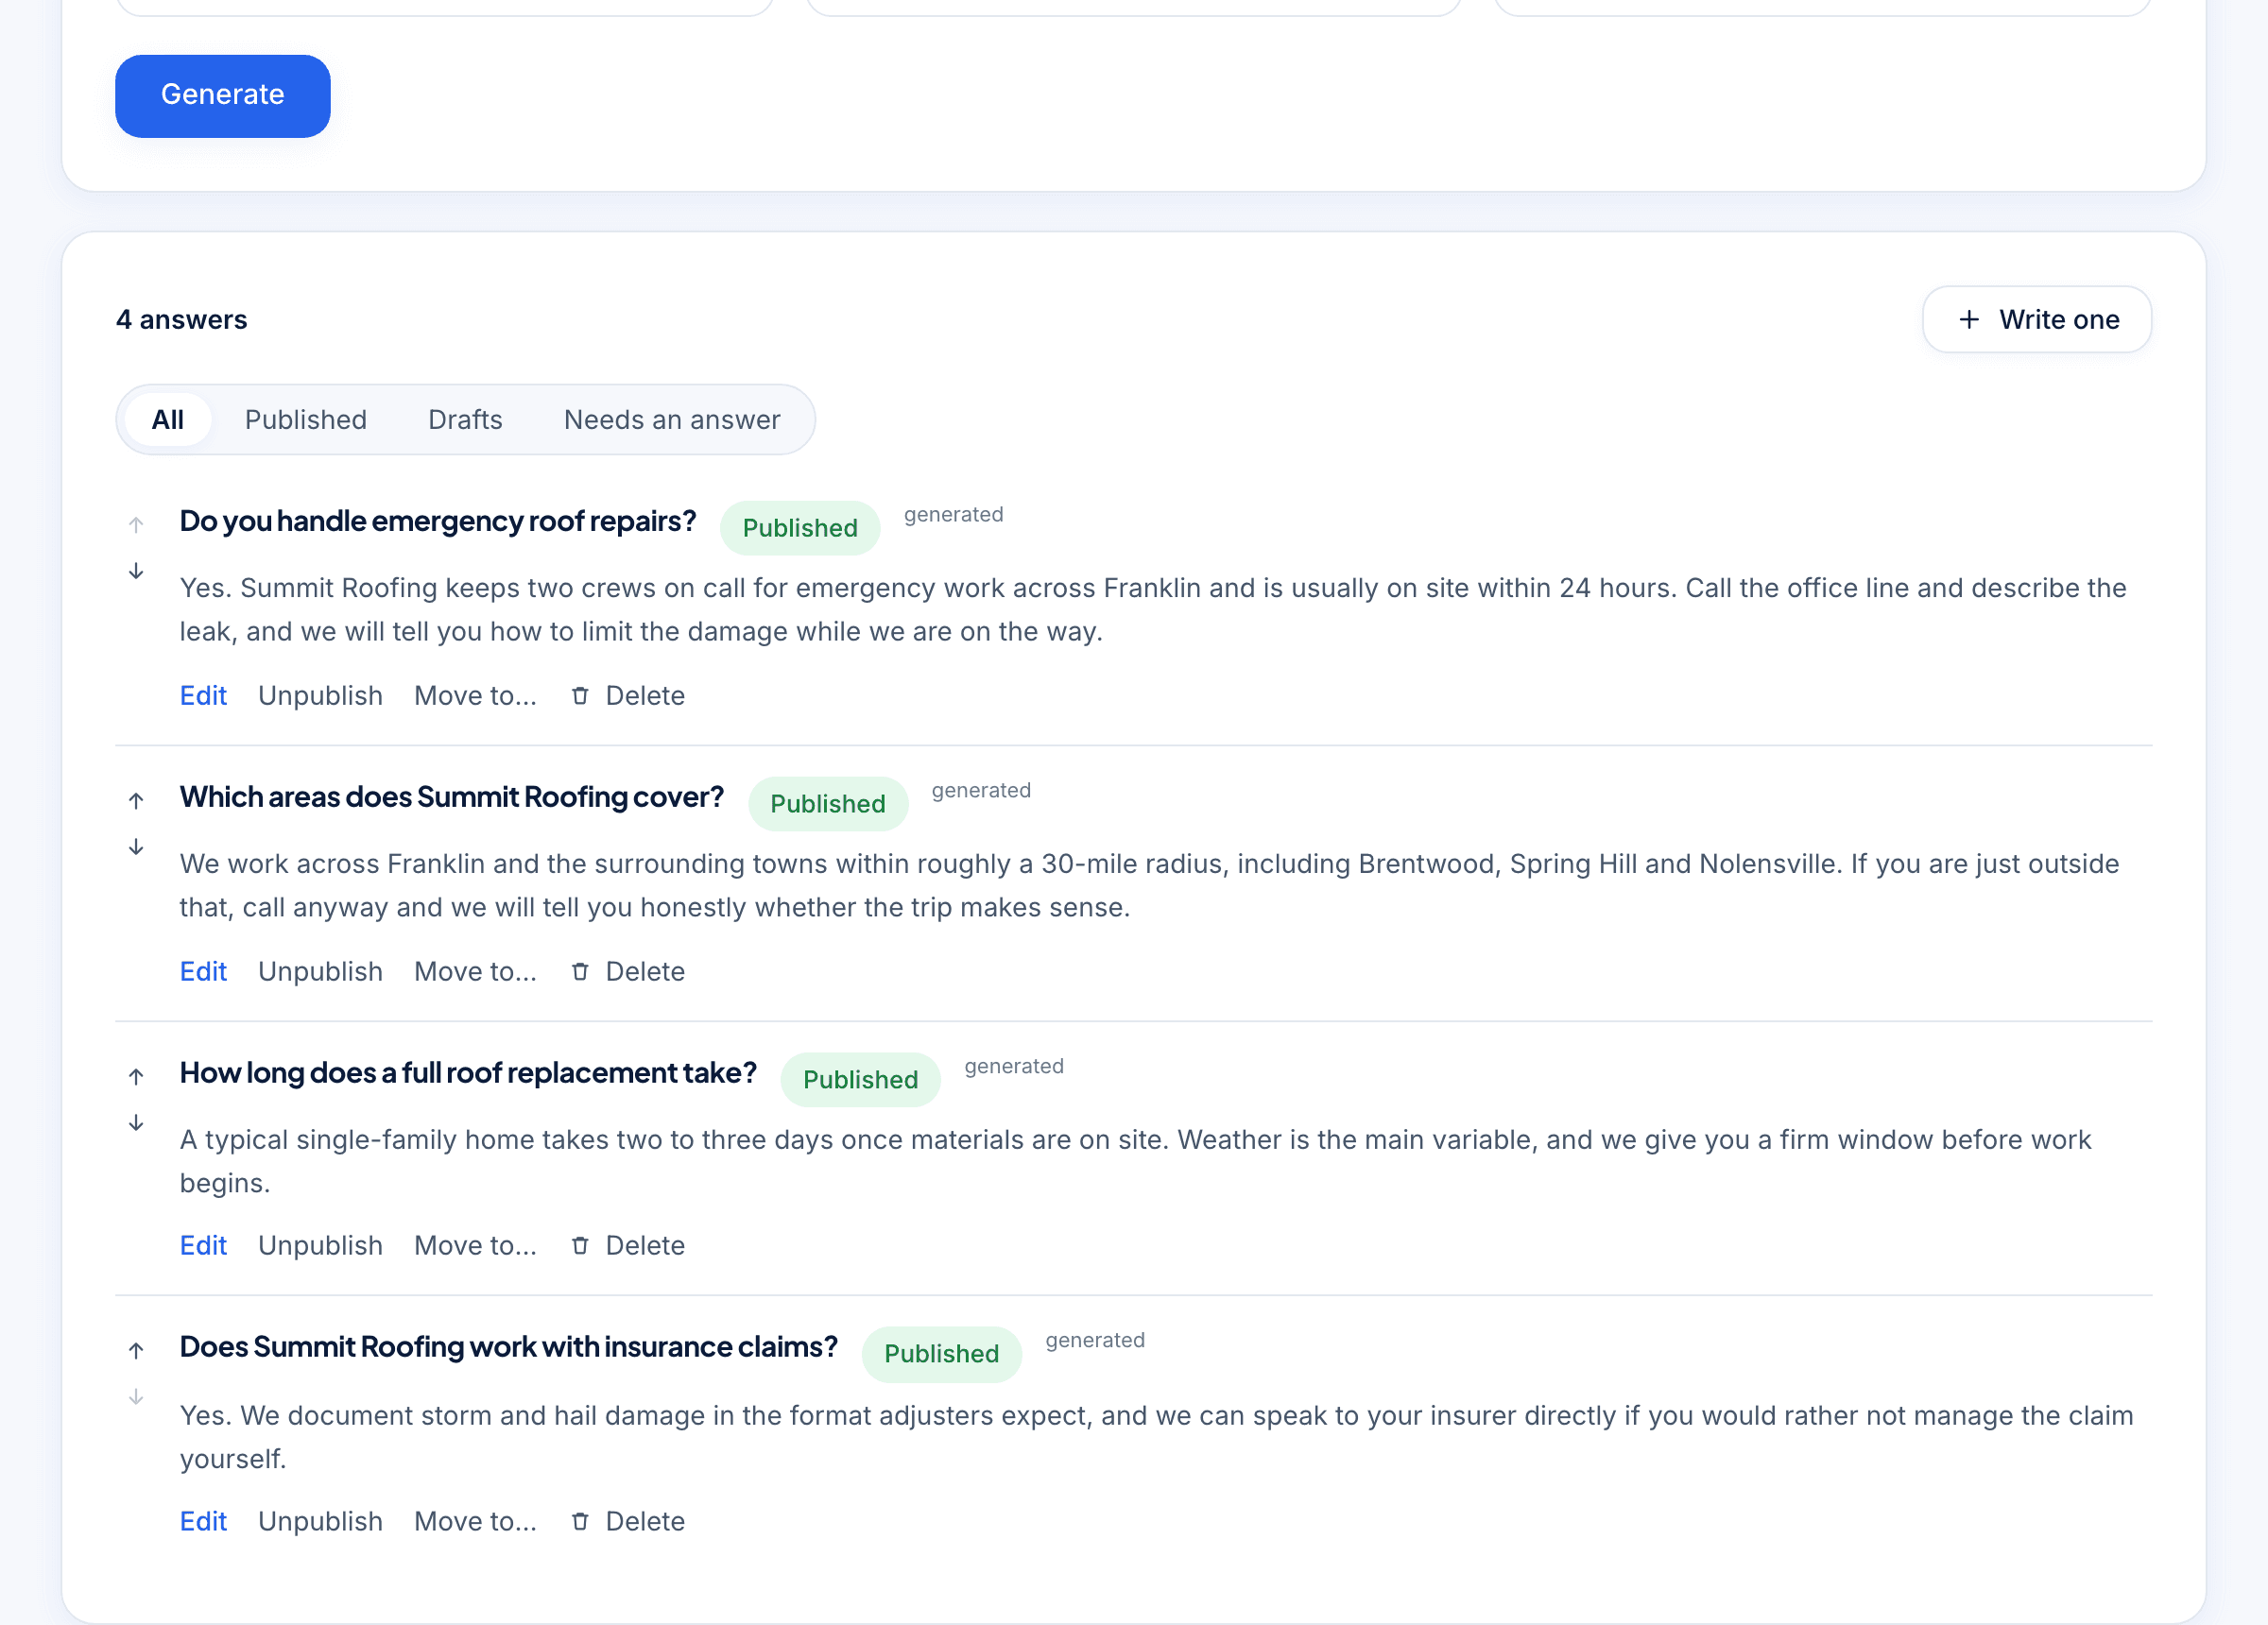Image resolution: width=2268 pixels, height=1625 pixels.
Task: Move roof replacement question up
Action: tap(136, 1076)
